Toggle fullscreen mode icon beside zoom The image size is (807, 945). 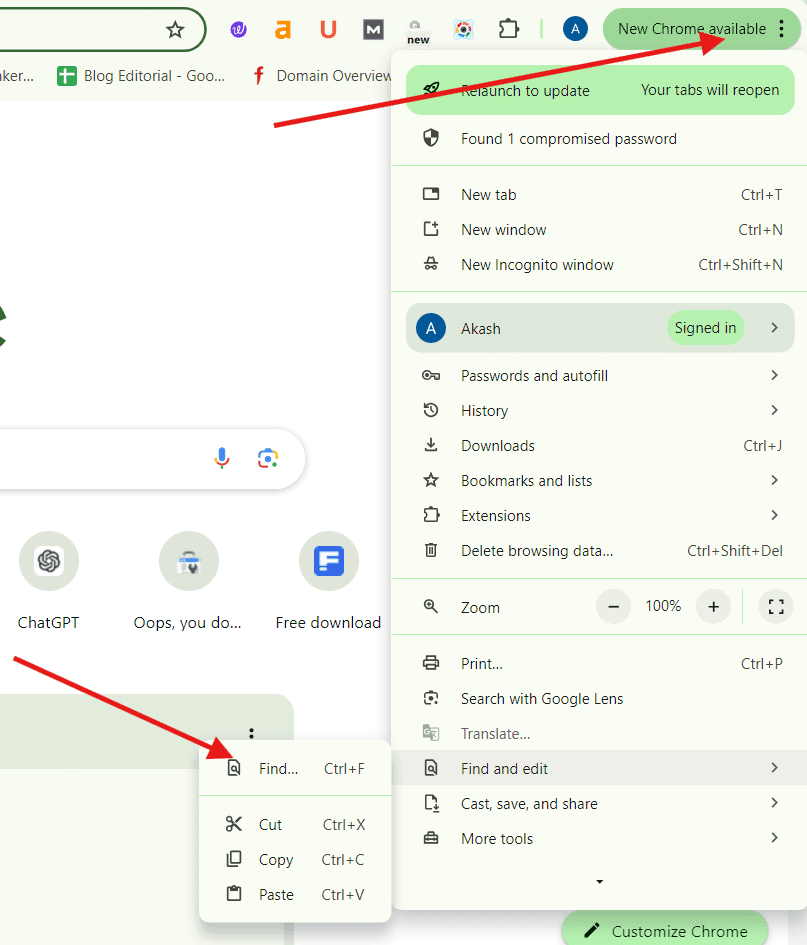click(x=776, y=606)
